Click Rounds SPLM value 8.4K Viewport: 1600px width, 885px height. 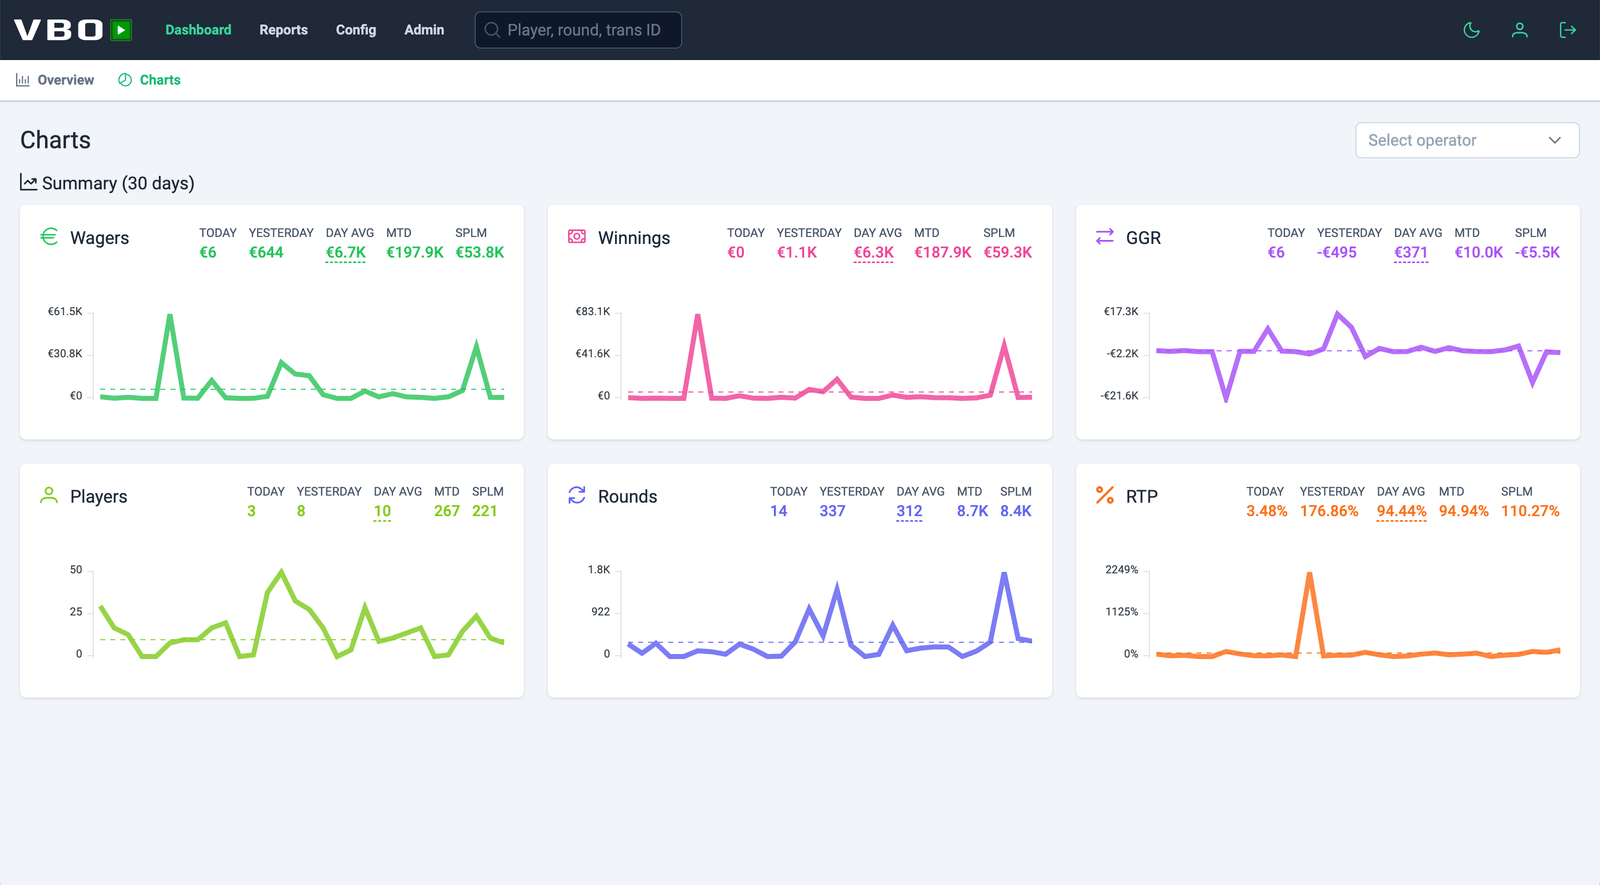pyautogui.click(x=1016, y=512)
